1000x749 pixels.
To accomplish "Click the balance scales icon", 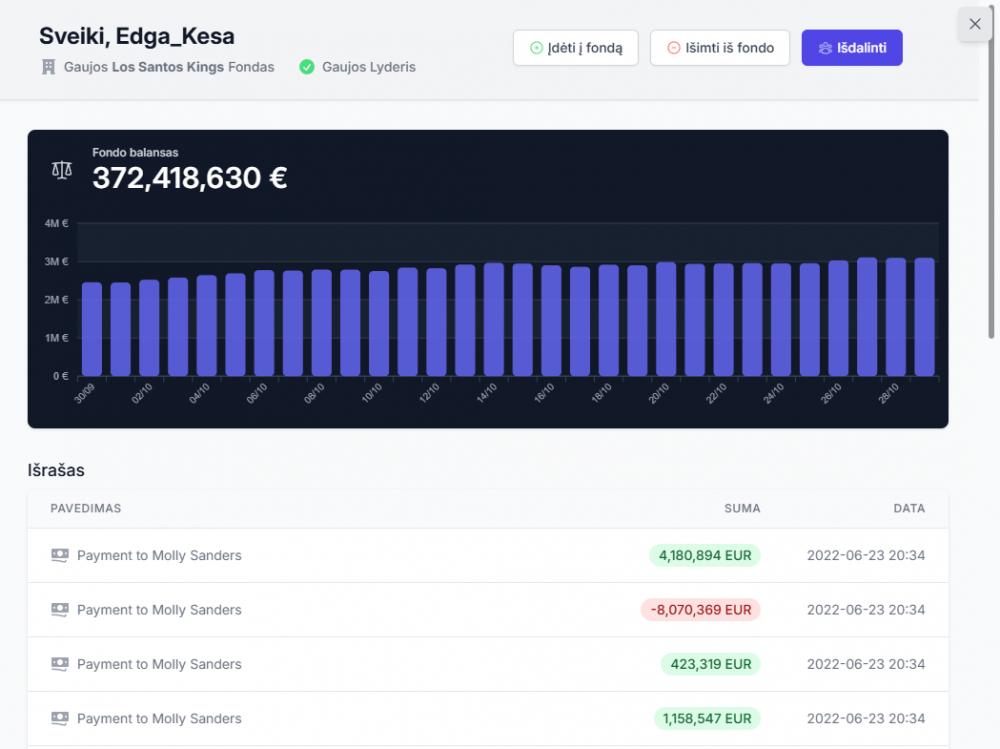I will pyautogui.click(x=62, y=170).
